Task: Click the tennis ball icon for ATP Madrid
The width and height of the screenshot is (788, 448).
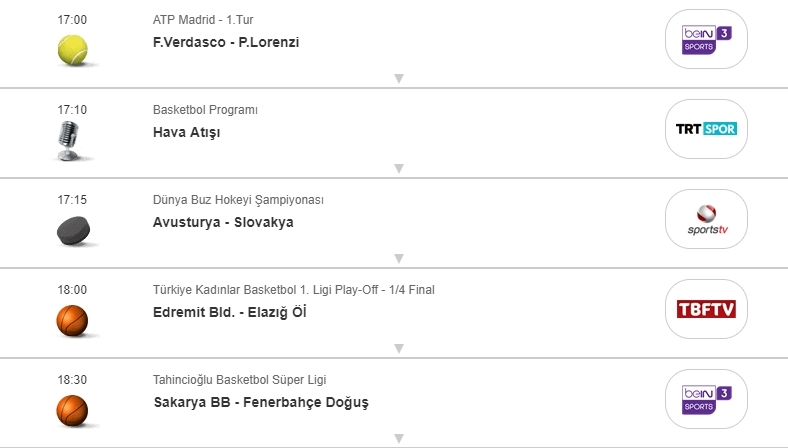Action: coord(72,48)
